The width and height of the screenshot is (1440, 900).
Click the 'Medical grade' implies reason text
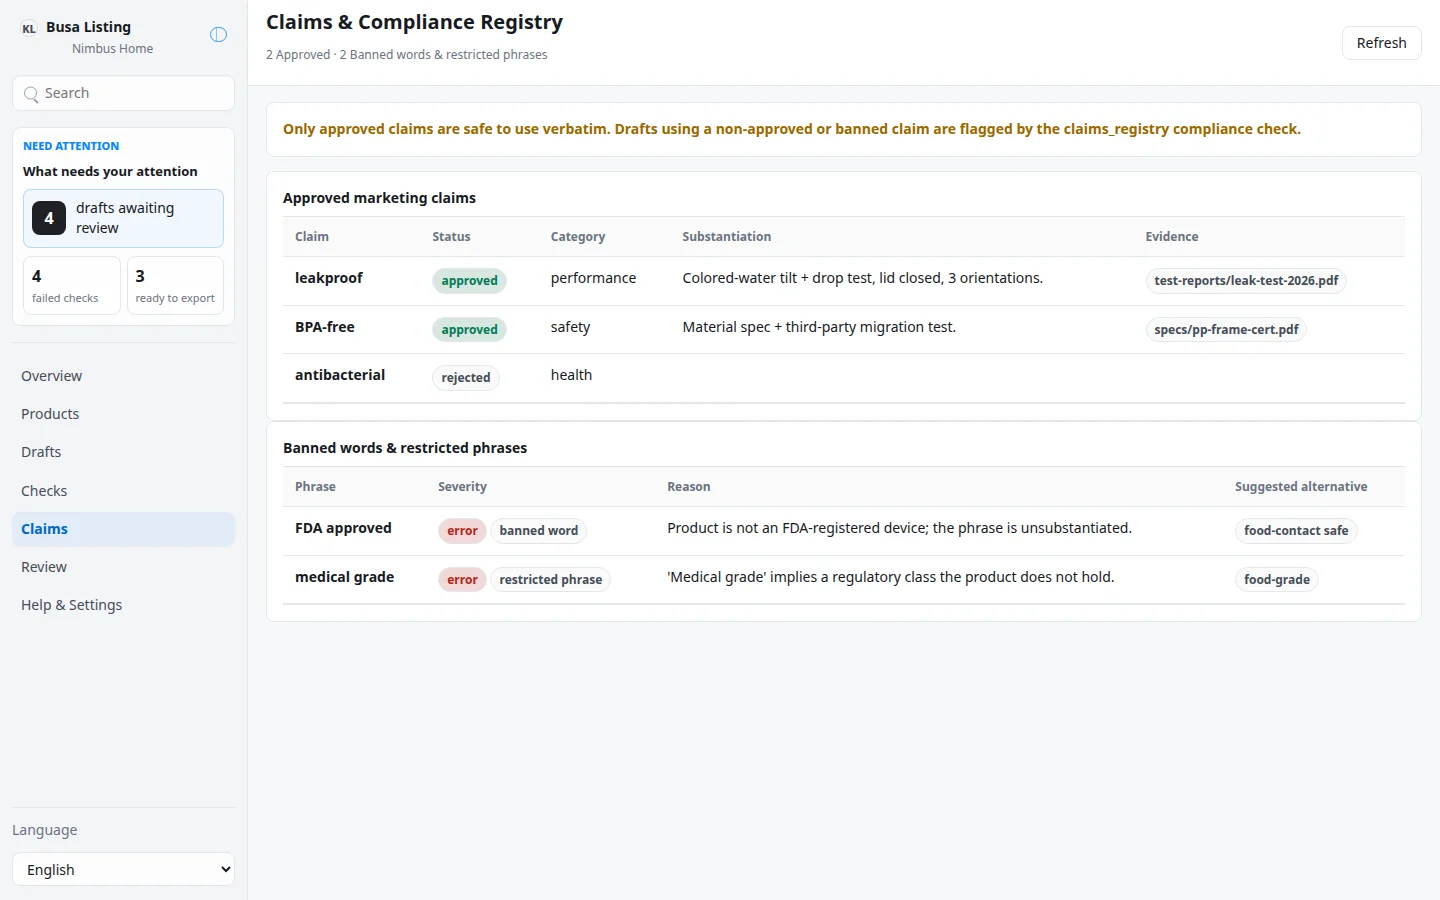pos(890,577)
